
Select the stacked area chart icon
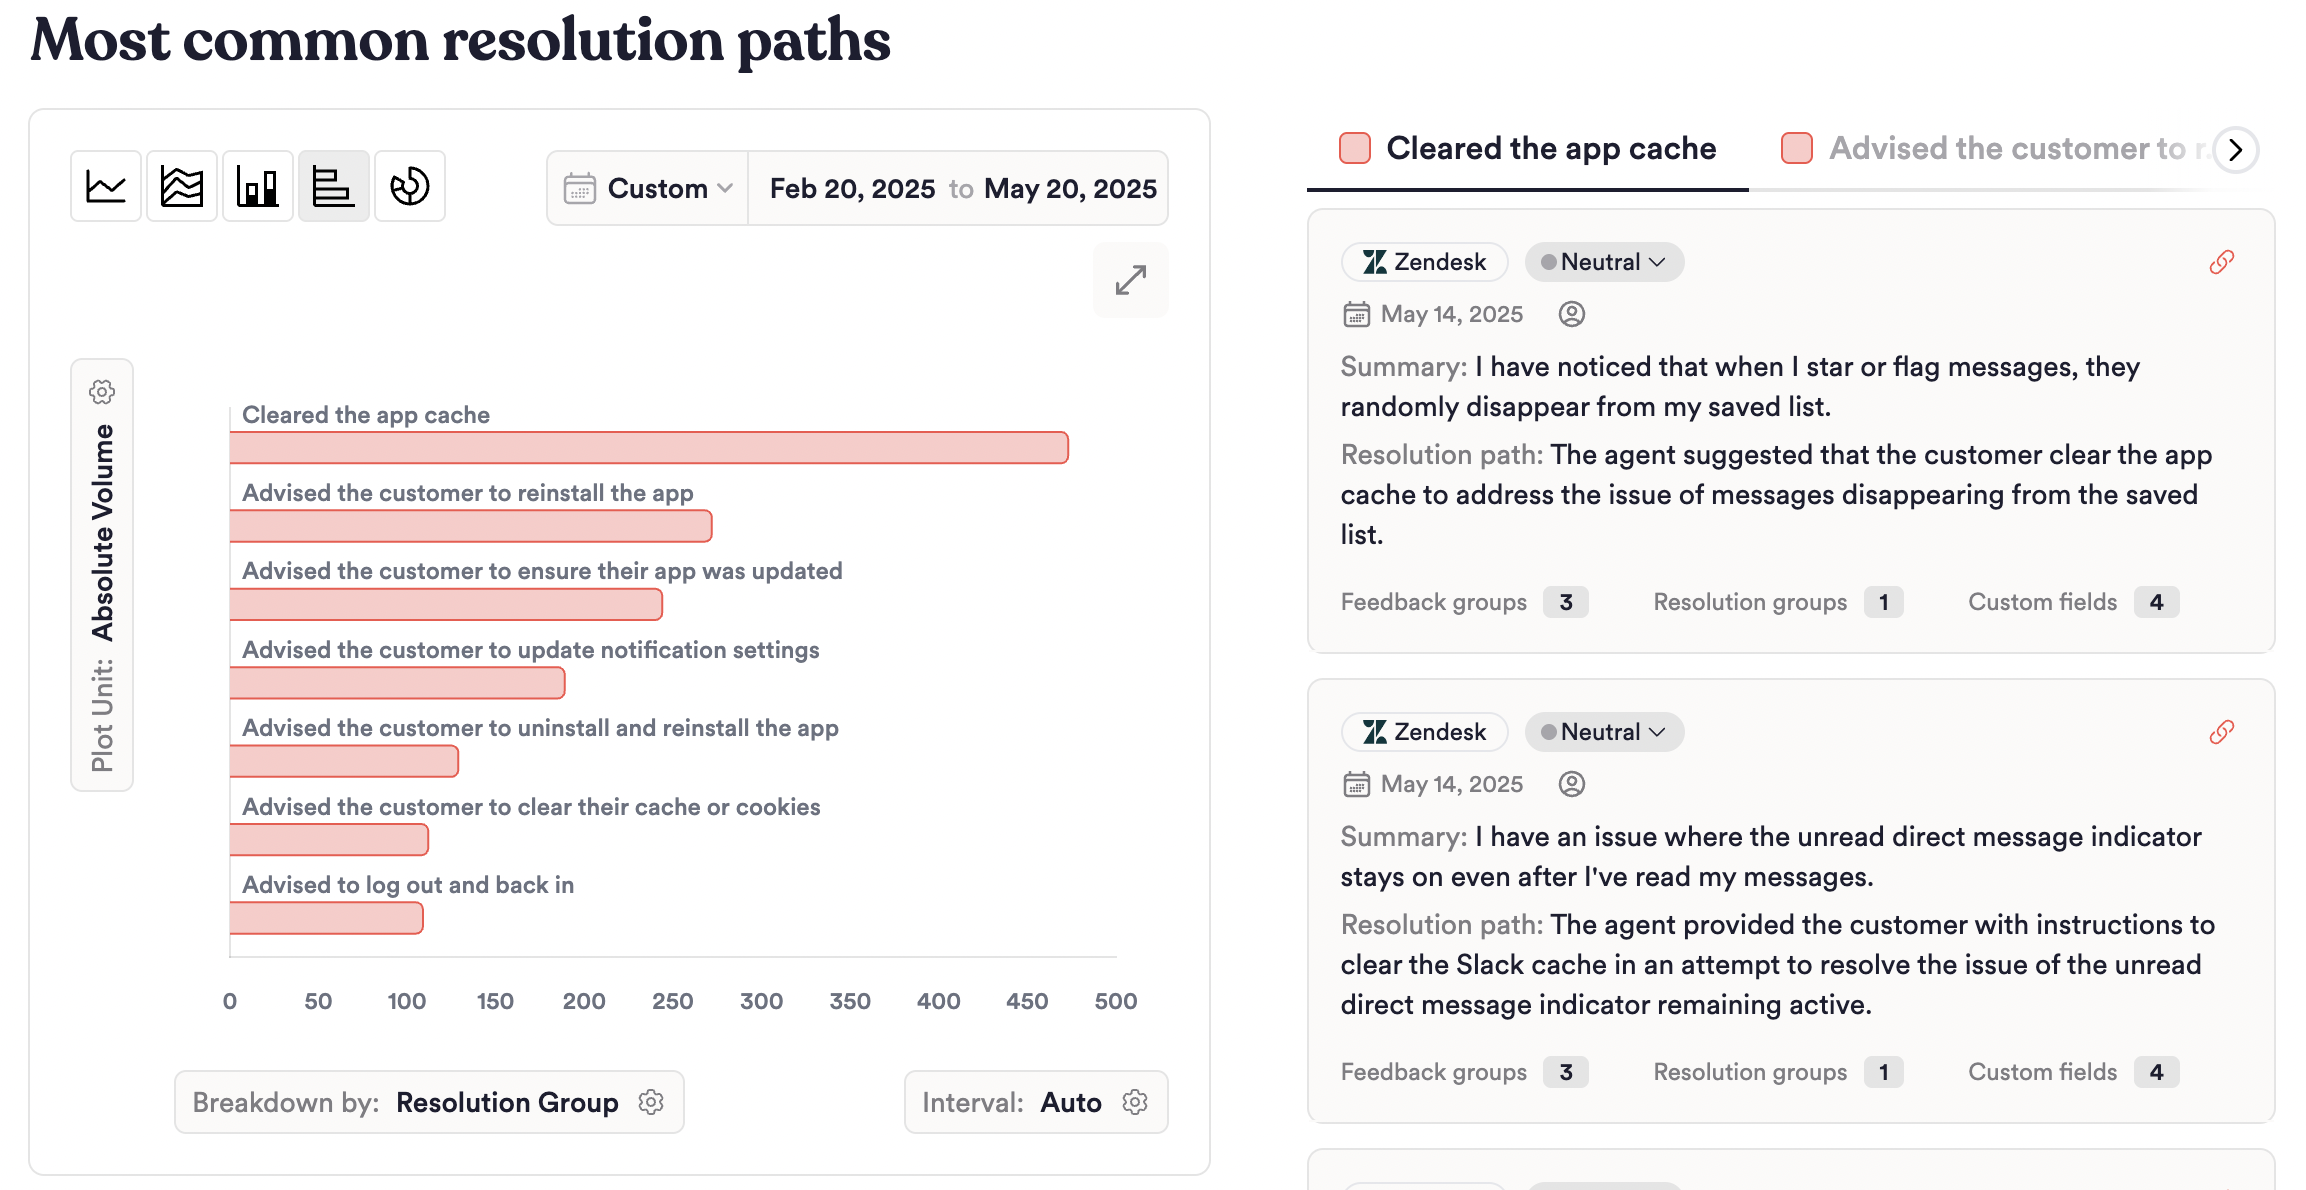coord(182,187)
